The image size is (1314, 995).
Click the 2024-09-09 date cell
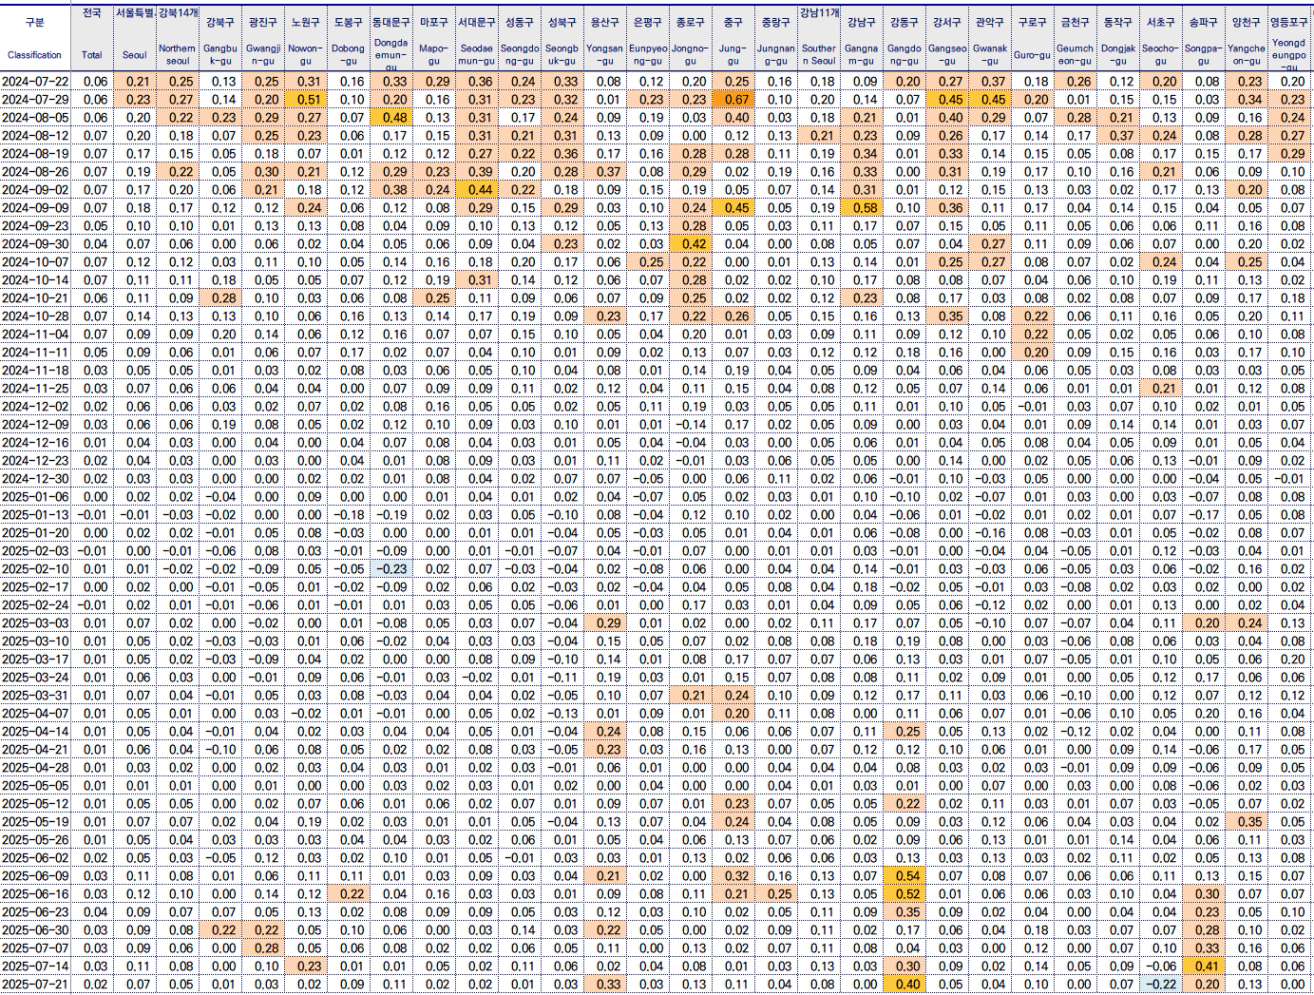point(35,207)
